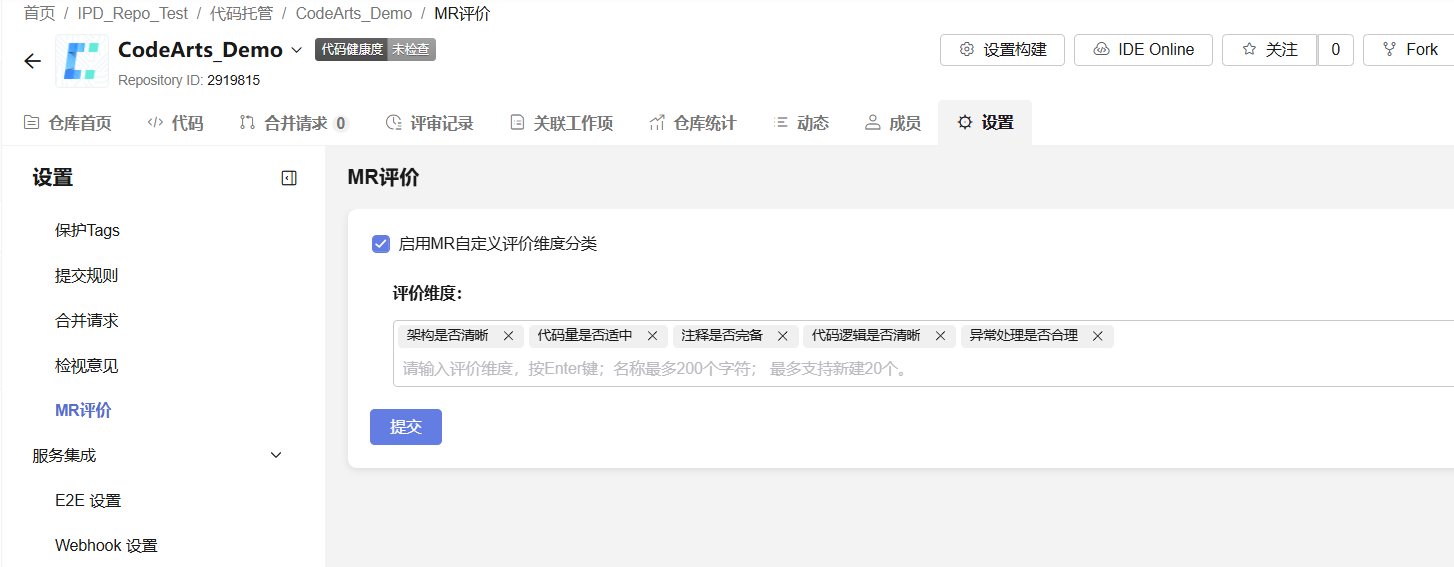
Task: Open CodeArts_Demo breadcrumb link
Action: click(x=354, y=13)
